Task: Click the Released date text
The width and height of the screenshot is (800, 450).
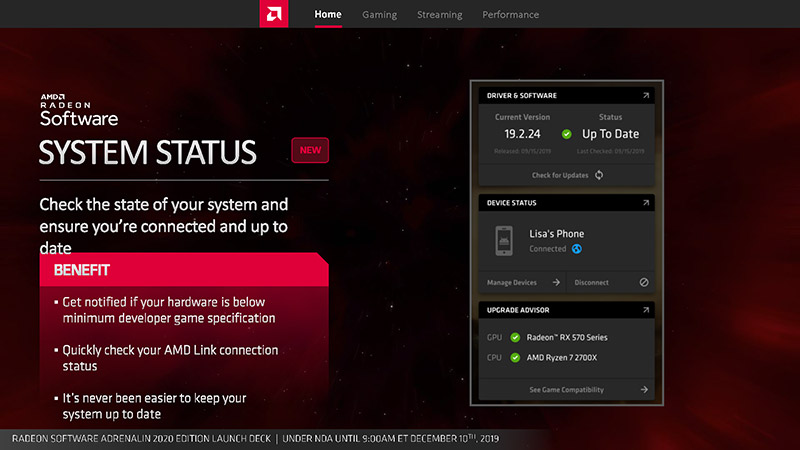Action: tap(522, 151)
